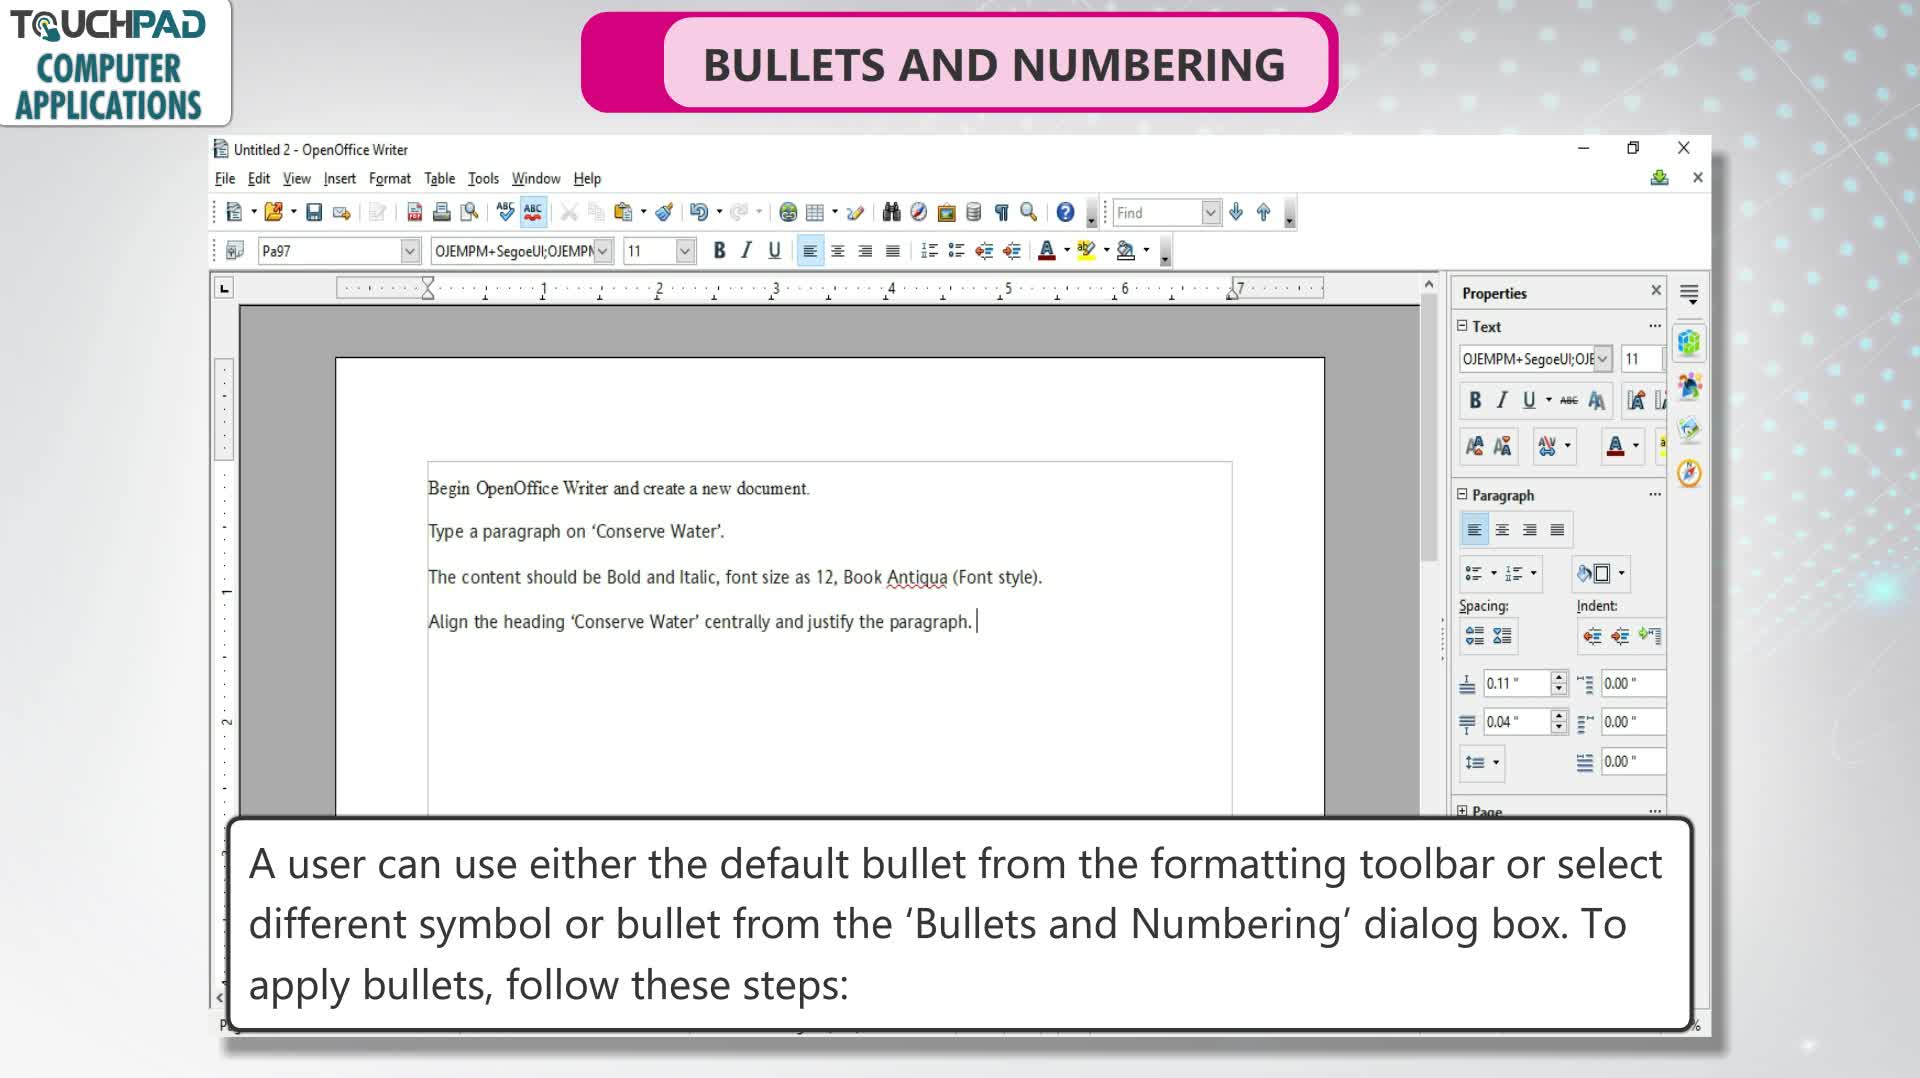Open the Tools menu

483,179
